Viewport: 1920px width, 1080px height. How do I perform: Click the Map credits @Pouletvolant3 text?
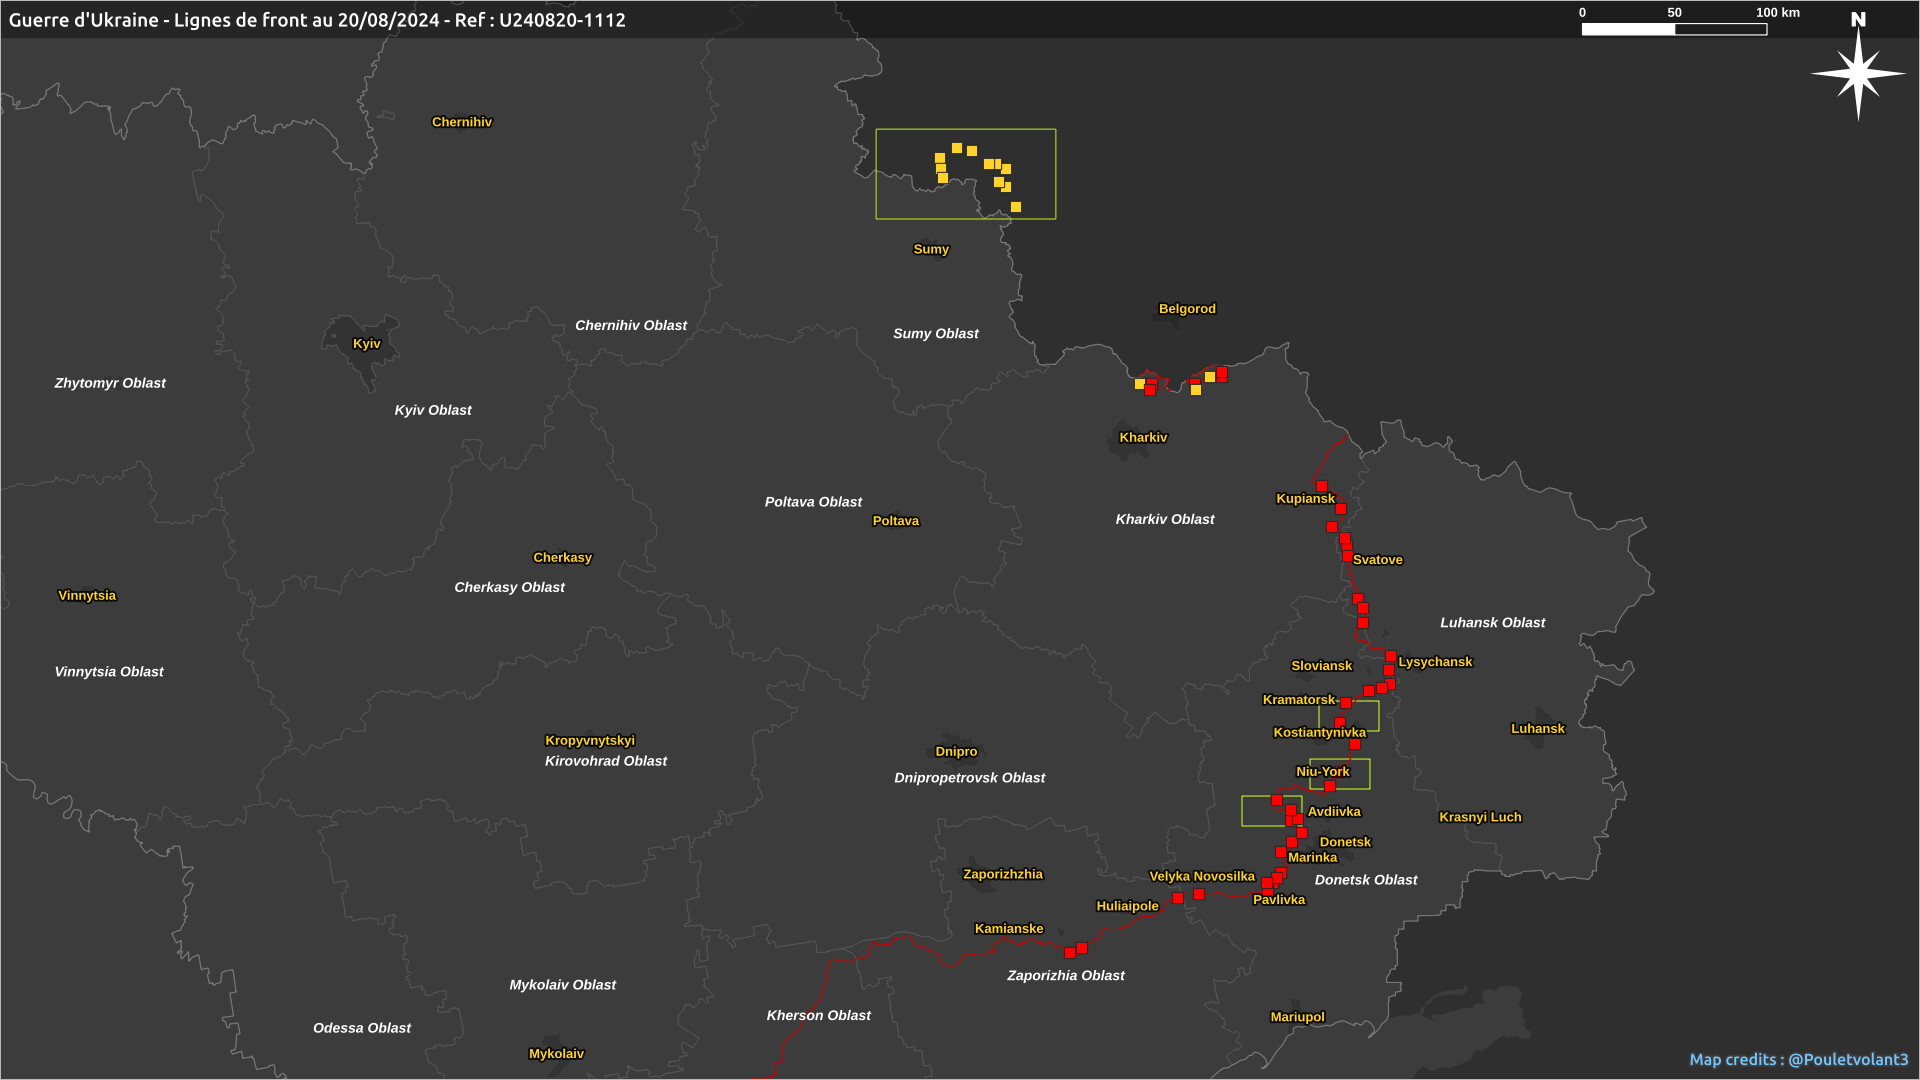tap(1798, 1059)
